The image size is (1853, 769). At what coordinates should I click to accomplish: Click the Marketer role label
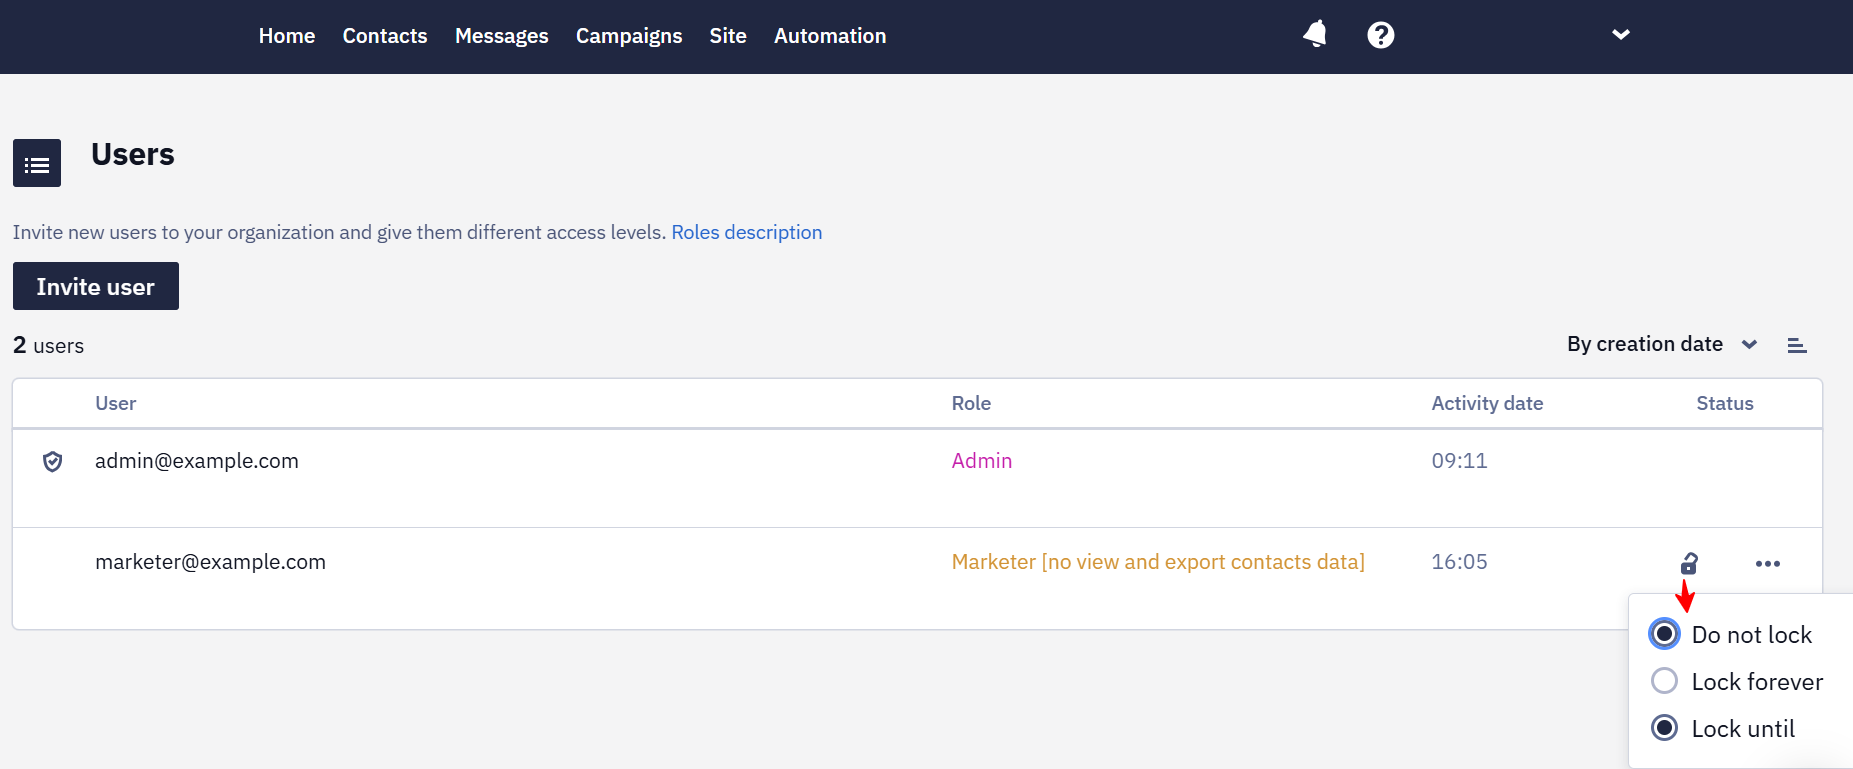1158,562
